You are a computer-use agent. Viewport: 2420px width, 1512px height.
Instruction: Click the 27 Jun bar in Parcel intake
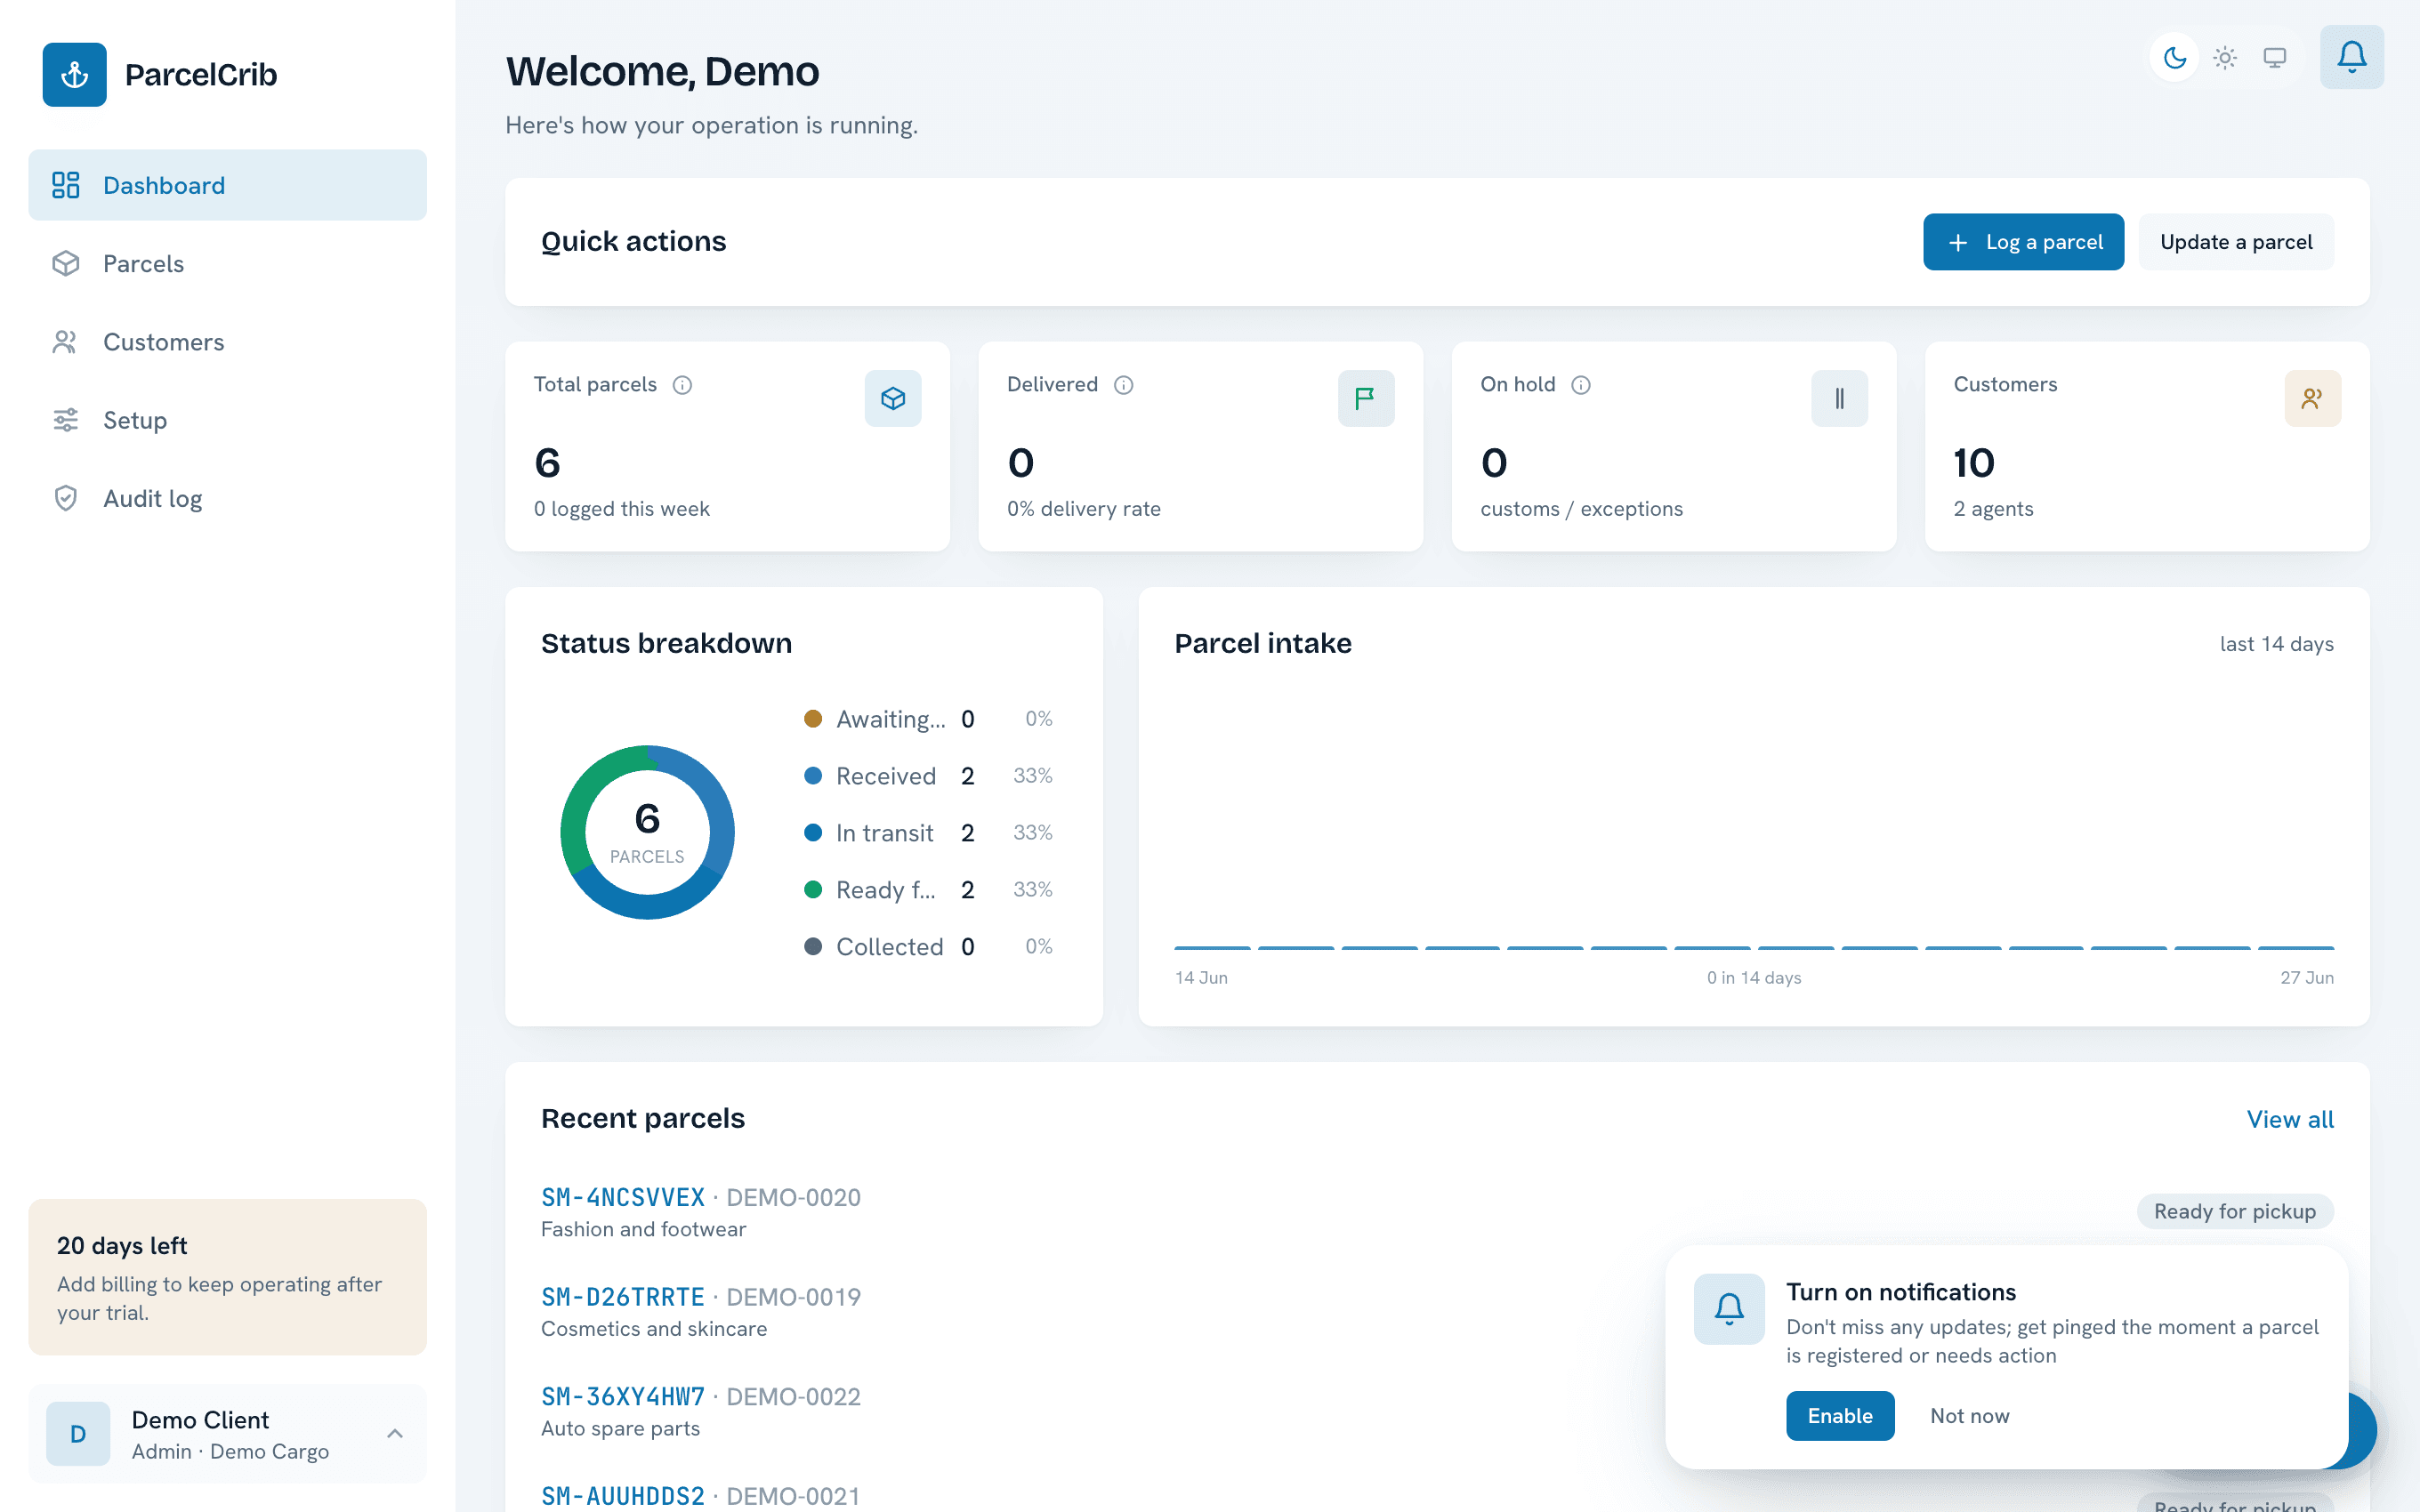pos(2296,947)
